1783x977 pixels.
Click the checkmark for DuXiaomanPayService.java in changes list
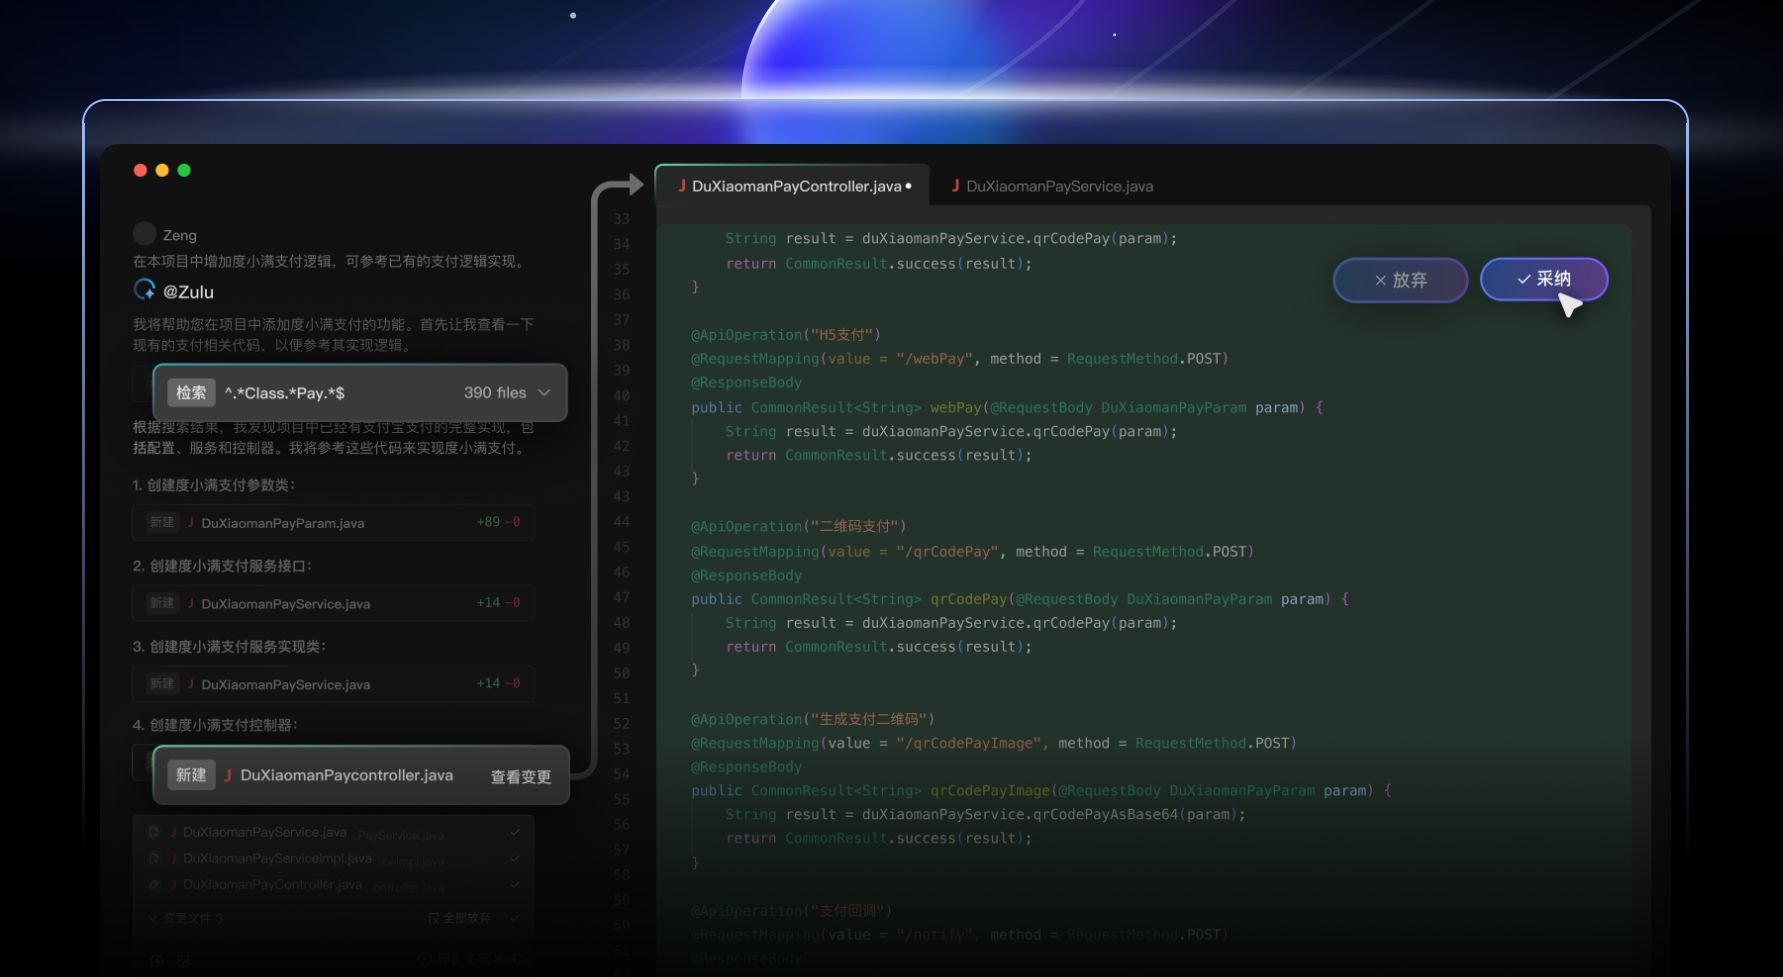(x=515, y=832)
